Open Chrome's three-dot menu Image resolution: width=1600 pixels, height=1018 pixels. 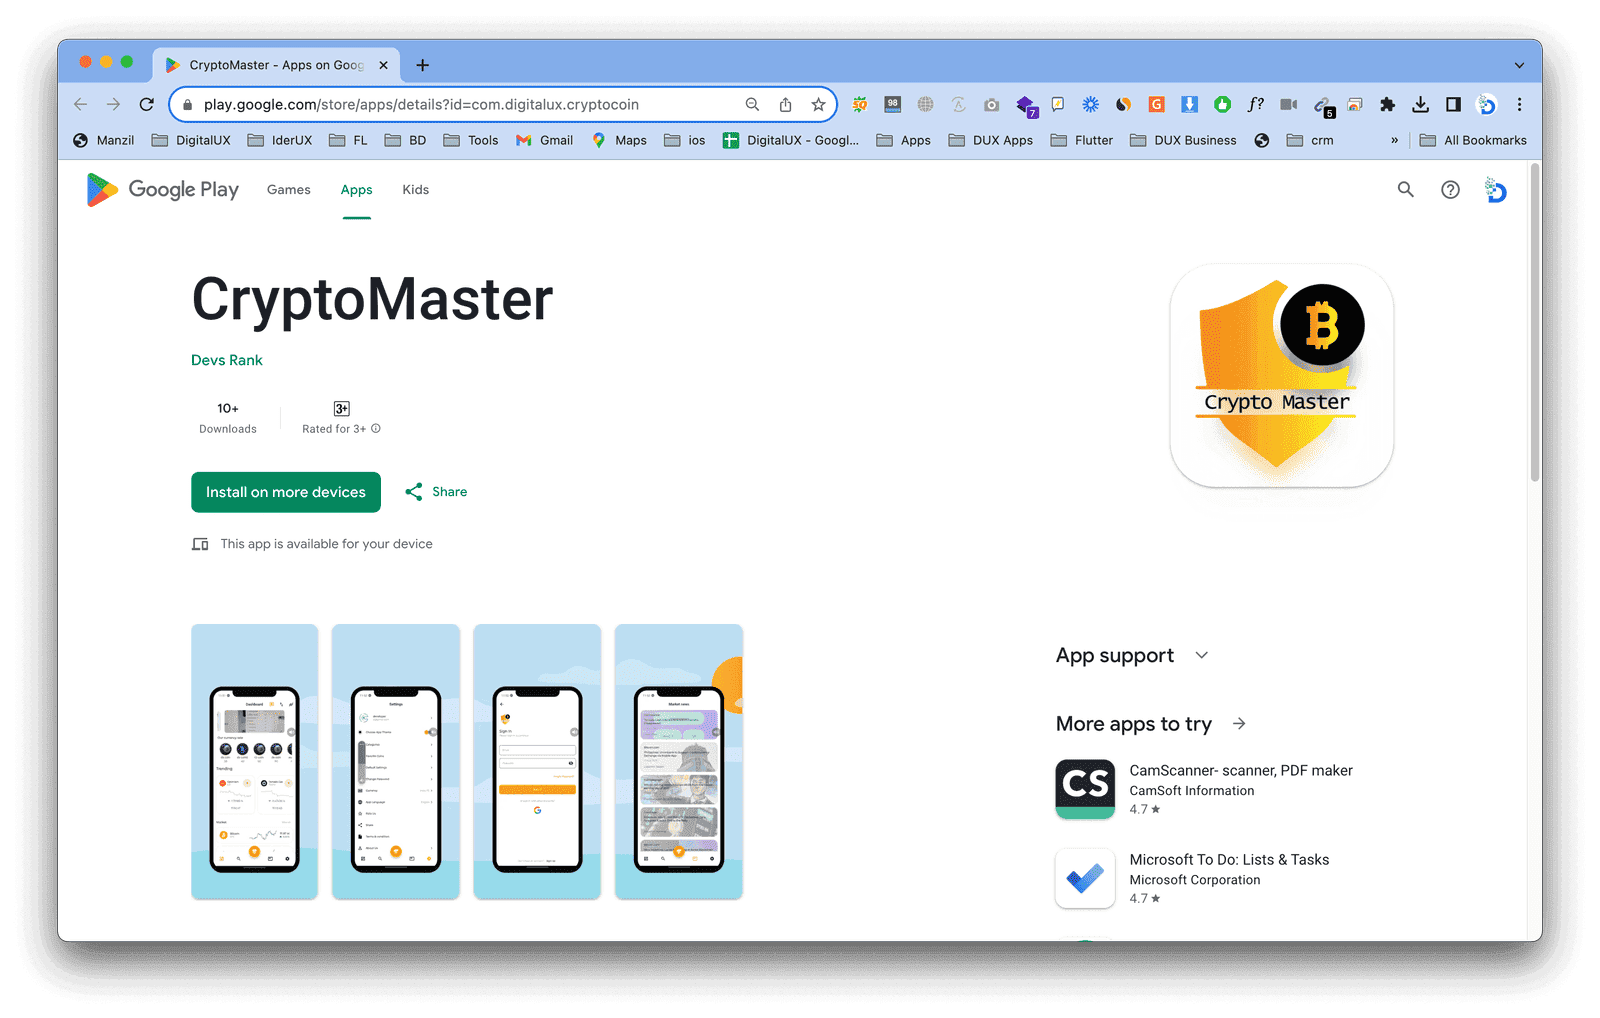1519,104
